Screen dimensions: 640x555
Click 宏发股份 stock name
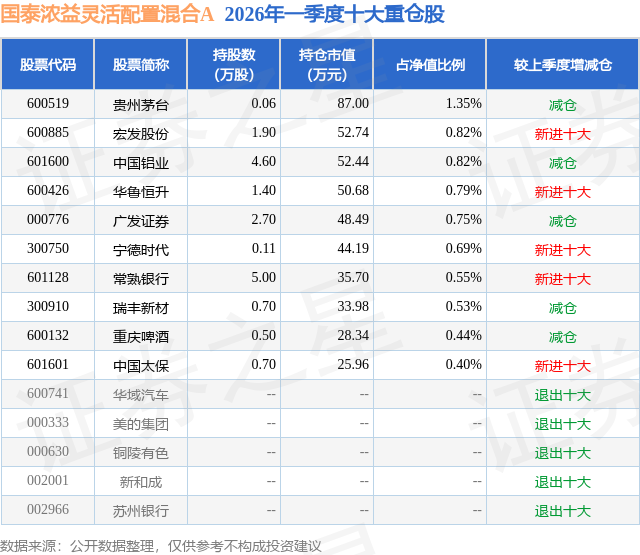141,134
